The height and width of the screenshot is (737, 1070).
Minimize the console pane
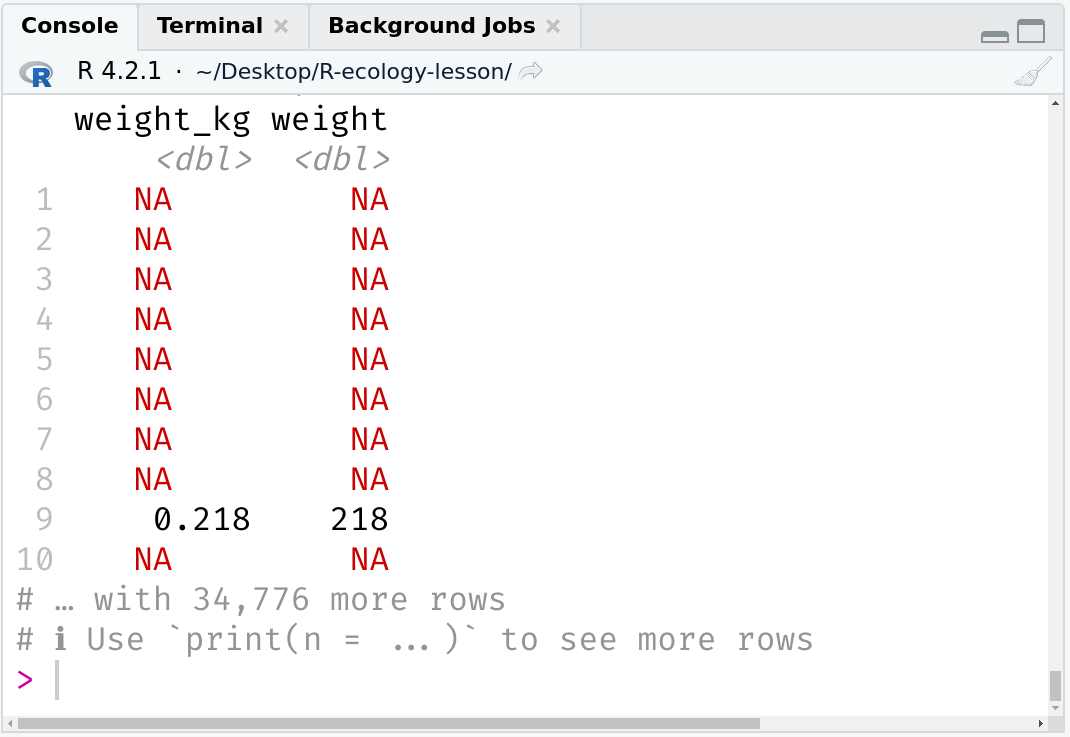coord(994,36)
